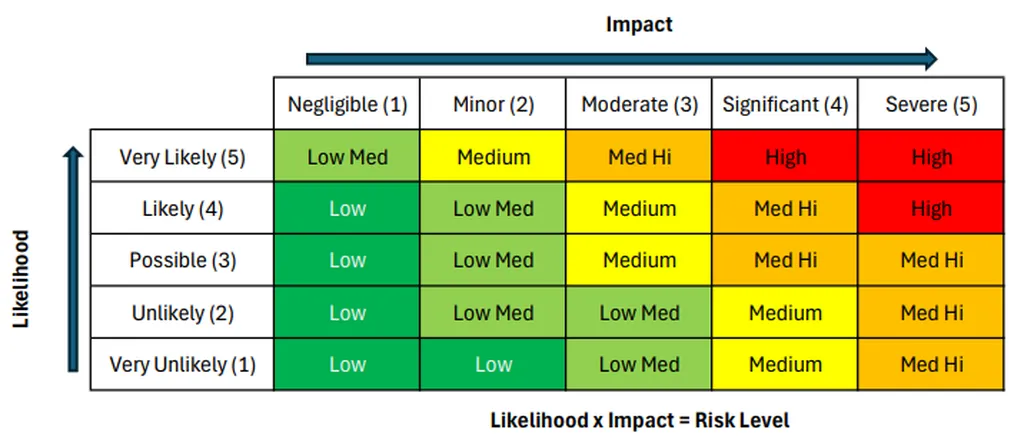Select the Very Unlikely (1) row label

coord(182,365)
